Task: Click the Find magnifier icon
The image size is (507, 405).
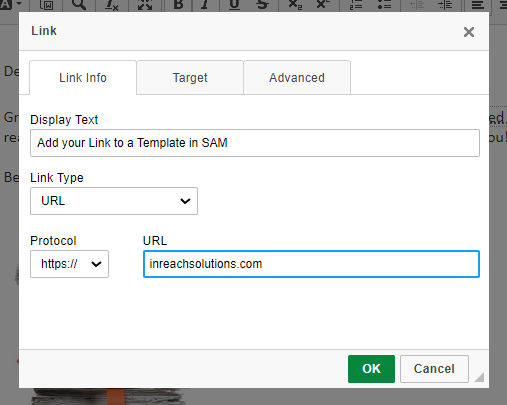Action: click(79, 4)
